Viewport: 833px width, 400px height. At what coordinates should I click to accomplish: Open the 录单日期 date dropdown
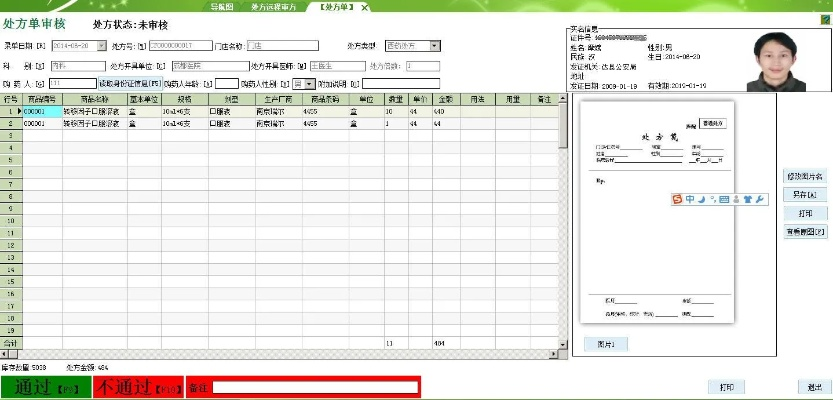click(x=101, y=45)
